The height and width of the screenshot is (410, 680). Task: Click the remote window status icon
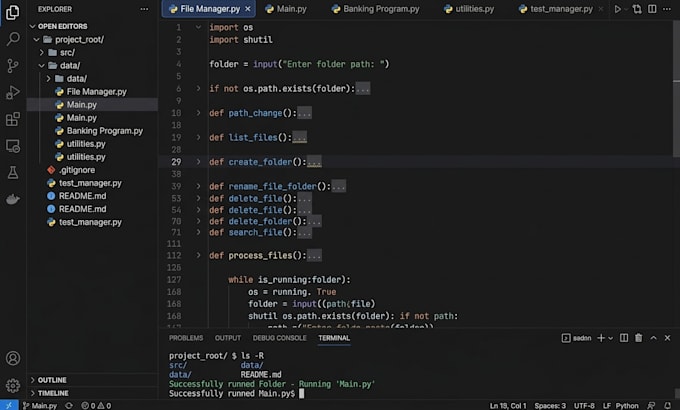[9, 405]
